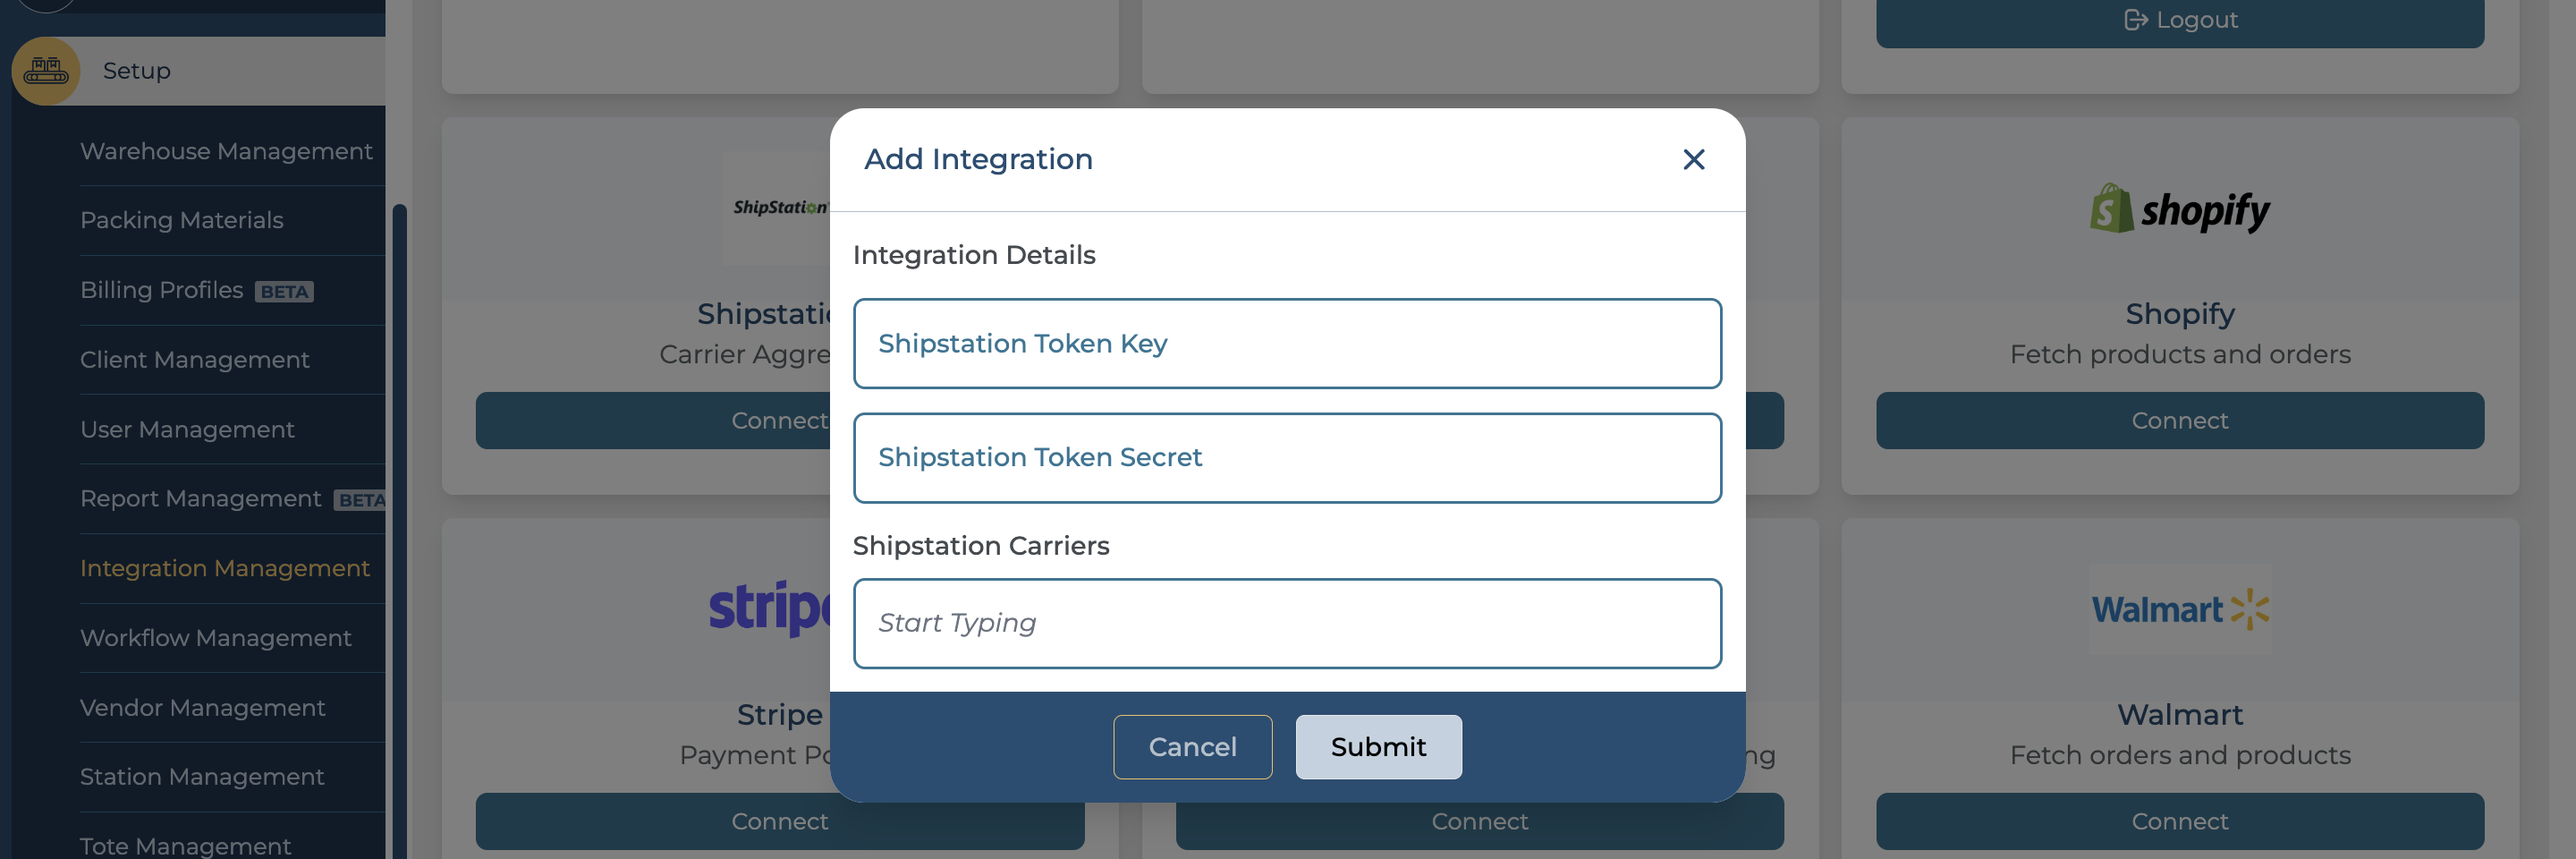Cancel adding the integration
This screenshot has width=2576, height=859.
pyautogui.click(x=1192, y=747)
